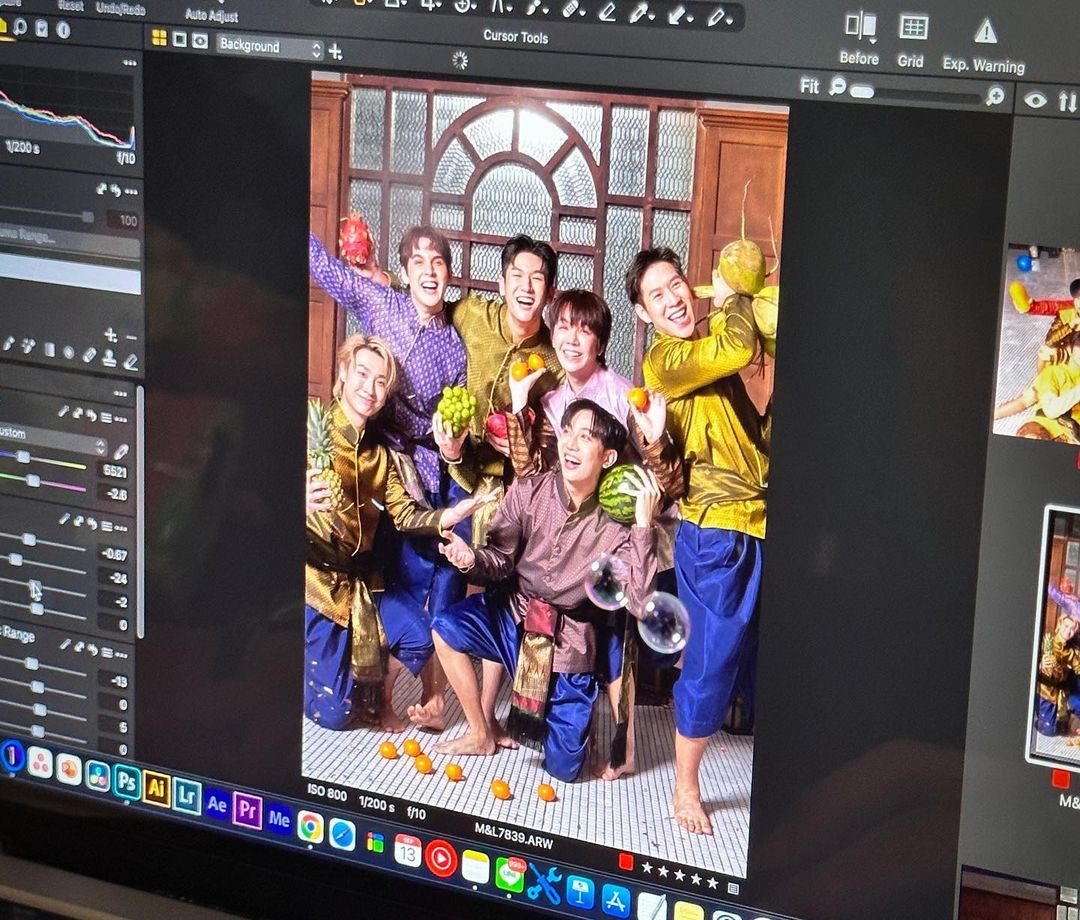Toggle the Grid overlay
This screenshot has height=920, width=1080.
(x=913, y=28)
